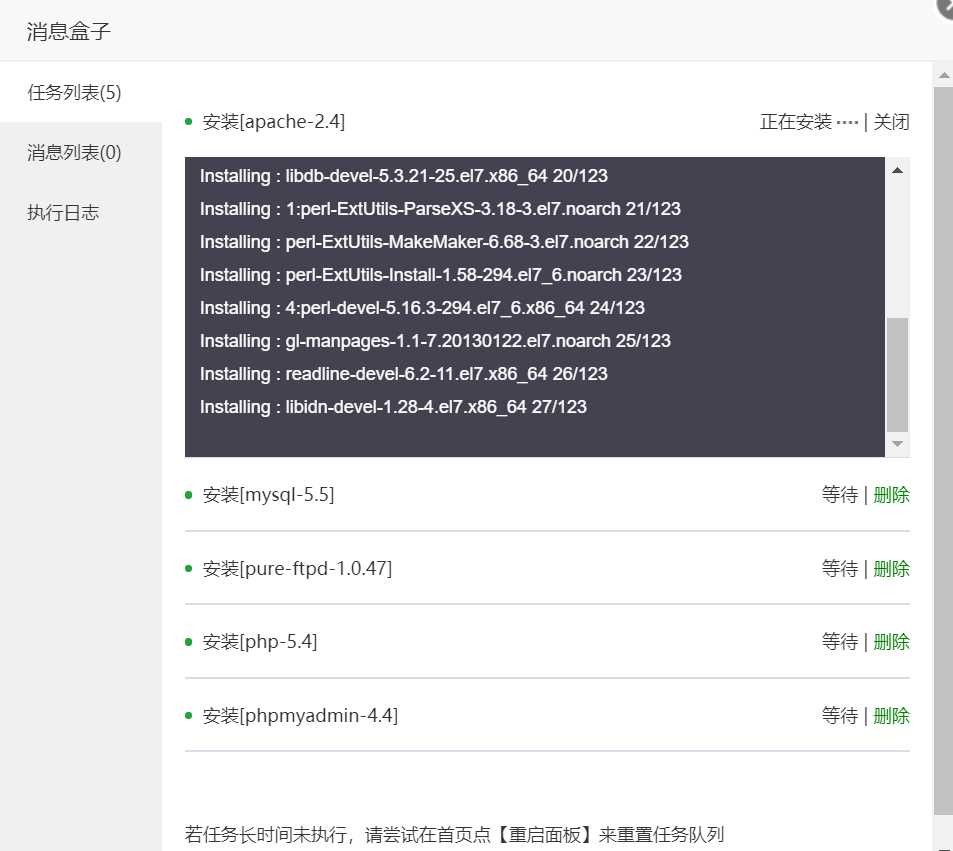Delete the pure-ftpd-1.0.47 install task

pyautogui.click(x=891, y=568)
